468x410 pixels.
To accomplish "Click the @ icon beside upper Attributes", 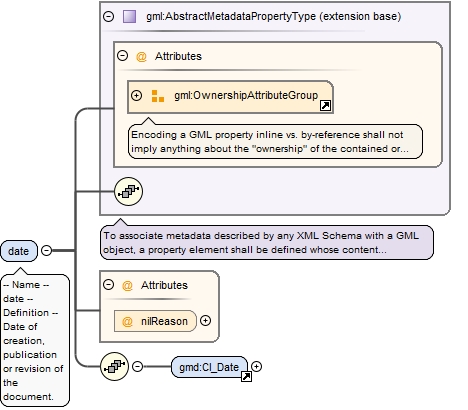I will 141,56.
